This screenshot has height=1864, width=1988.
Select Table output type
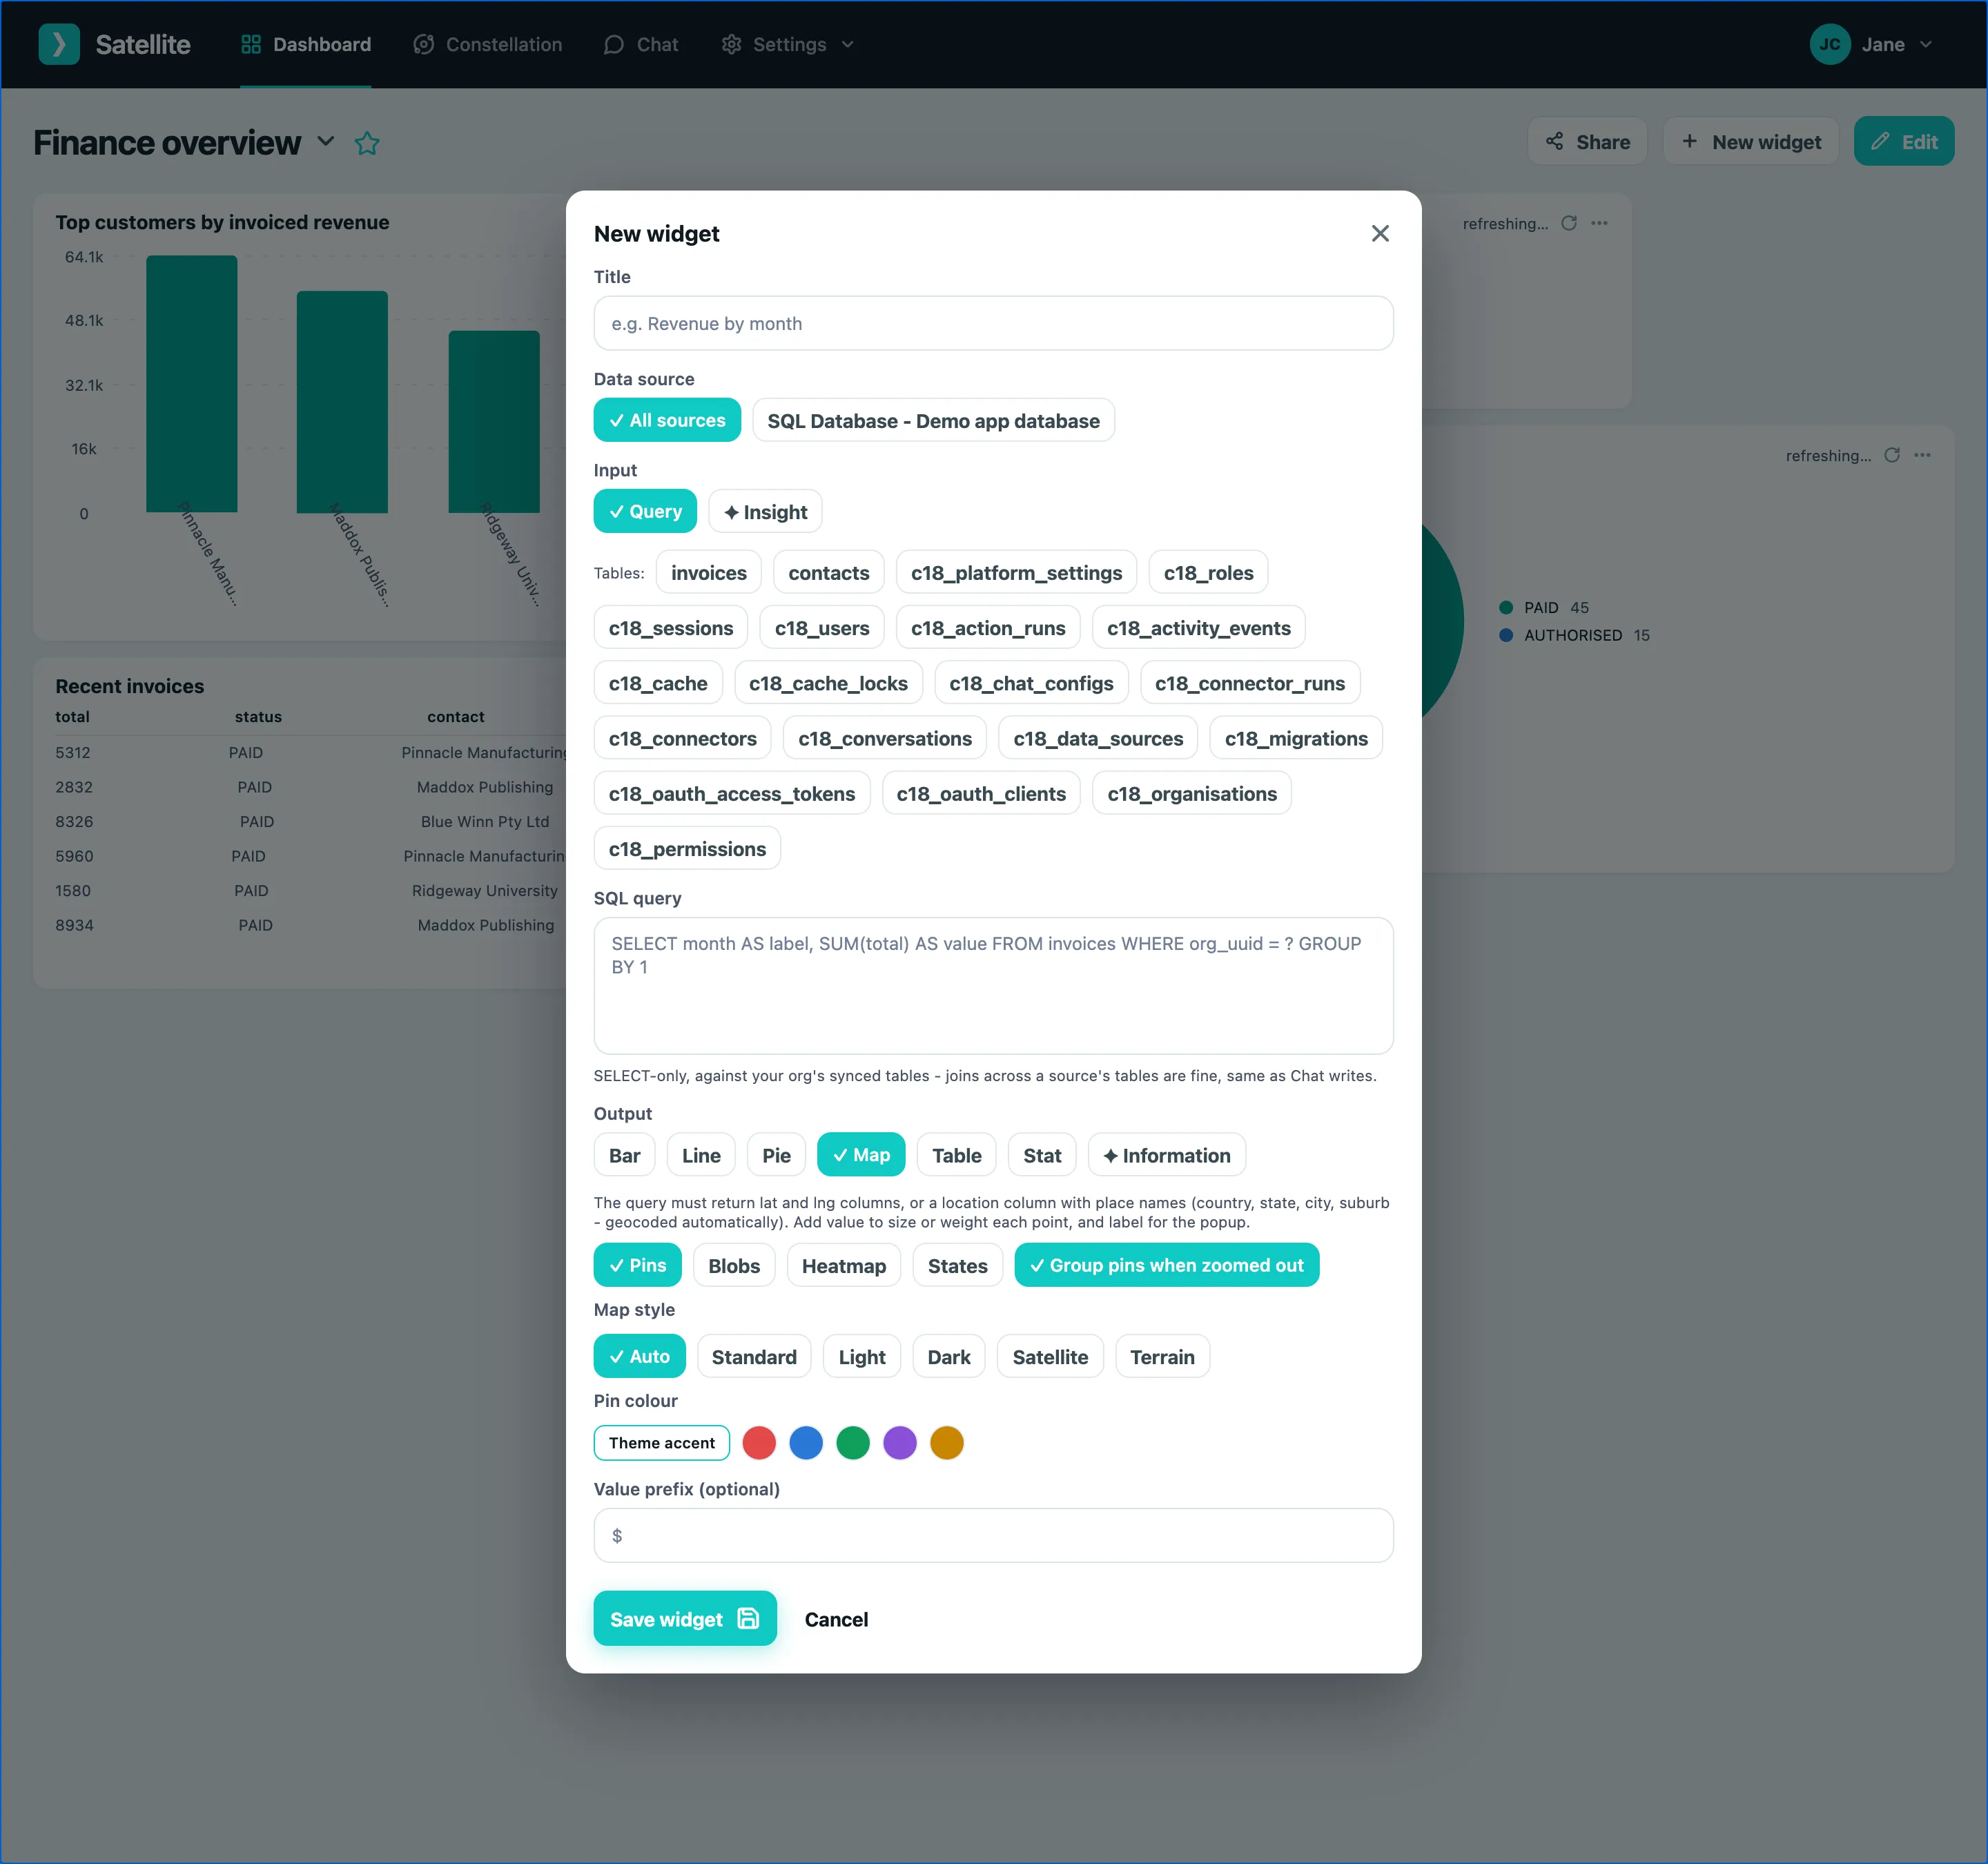(x=956, y=1155)
